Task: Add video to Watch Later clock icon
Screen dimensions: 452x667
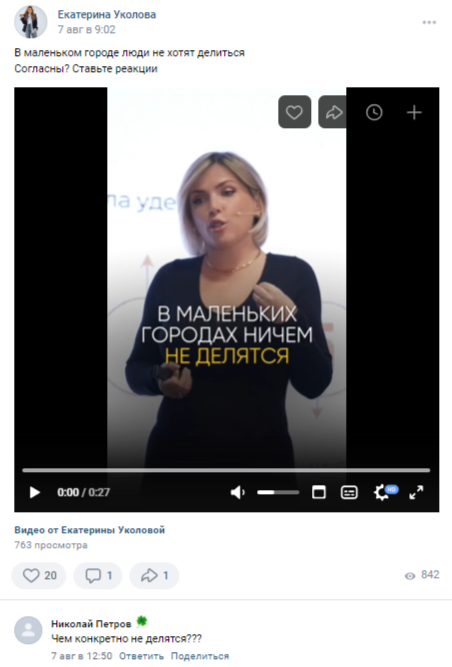Action: pos(374,112)
